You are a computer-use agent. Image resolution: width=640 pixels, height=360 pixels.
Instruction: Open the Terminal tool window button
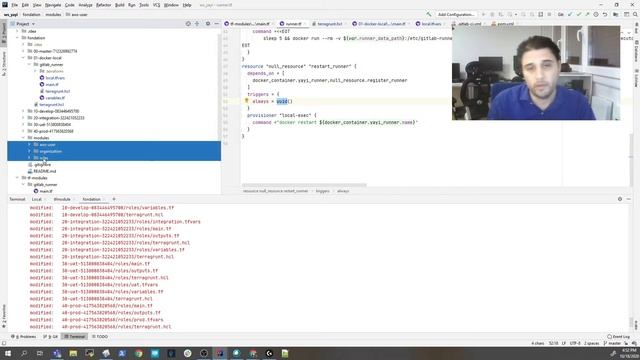(75, 337)
